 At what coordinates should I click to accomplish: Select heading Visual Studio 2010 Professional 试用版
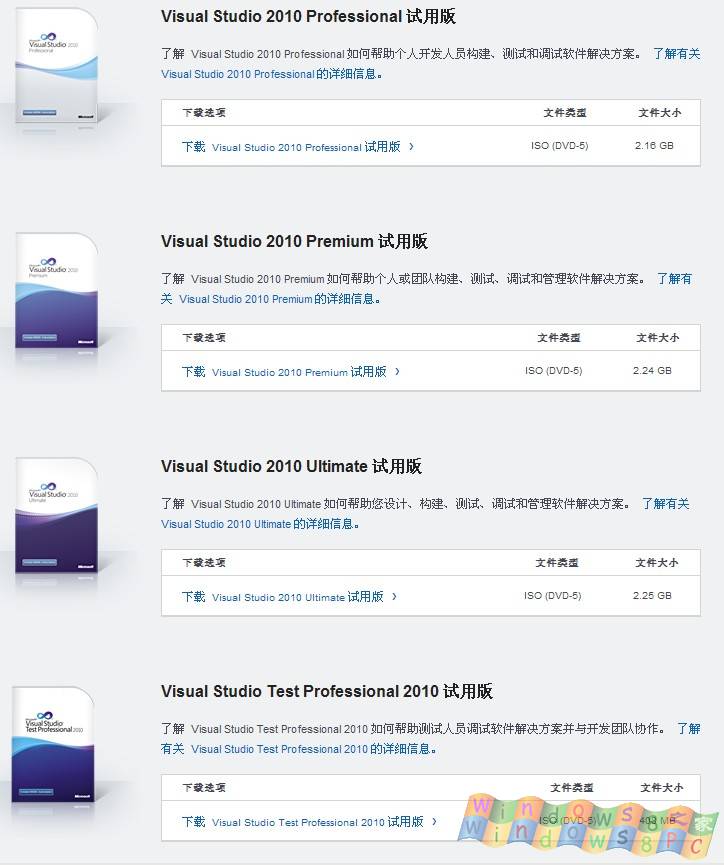308,17
